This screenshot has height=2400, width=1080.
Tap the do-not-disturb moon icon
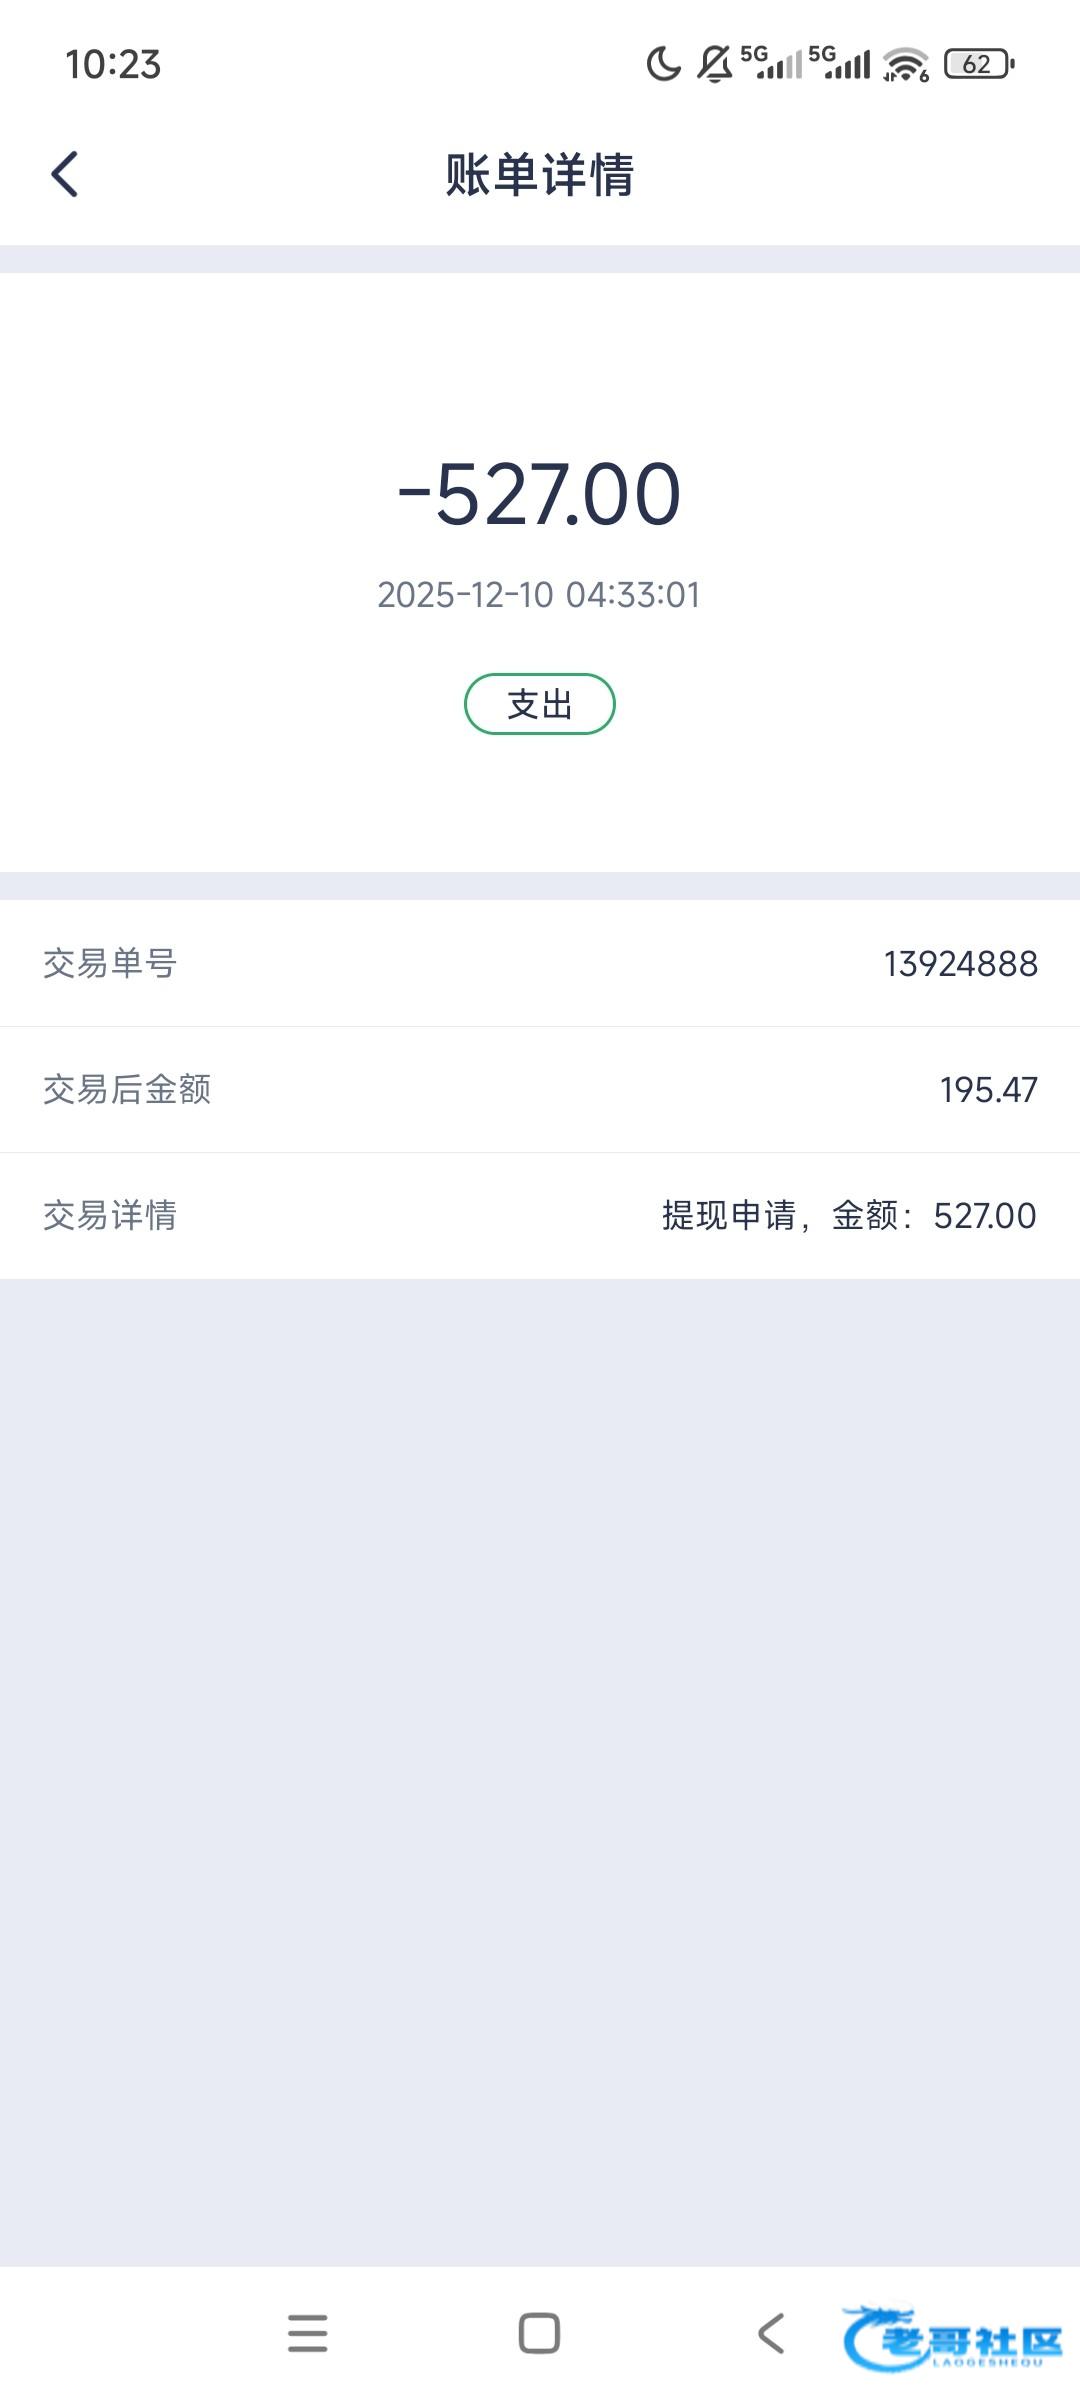point(662,65)
